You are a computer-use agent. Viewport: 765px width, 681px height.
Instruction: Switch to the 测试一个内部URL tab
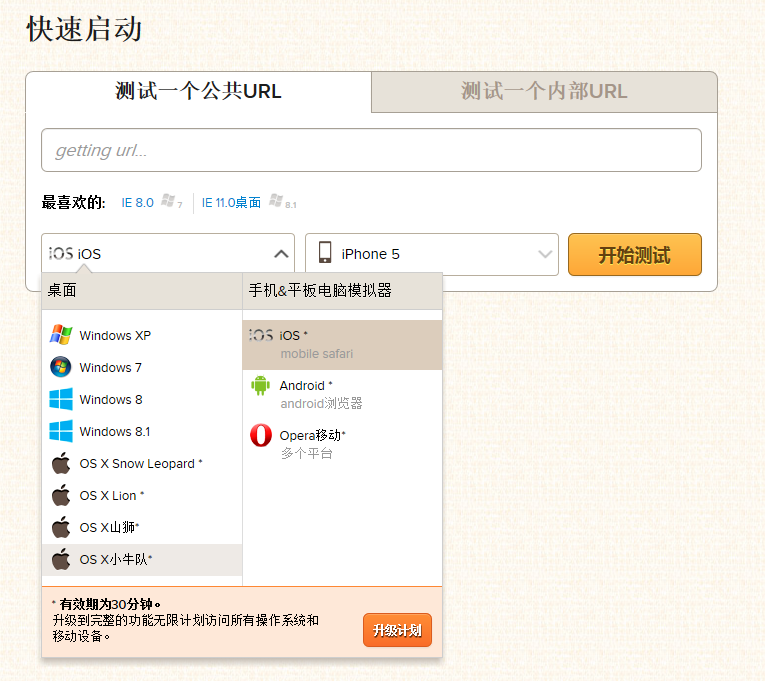click(544, 92)
